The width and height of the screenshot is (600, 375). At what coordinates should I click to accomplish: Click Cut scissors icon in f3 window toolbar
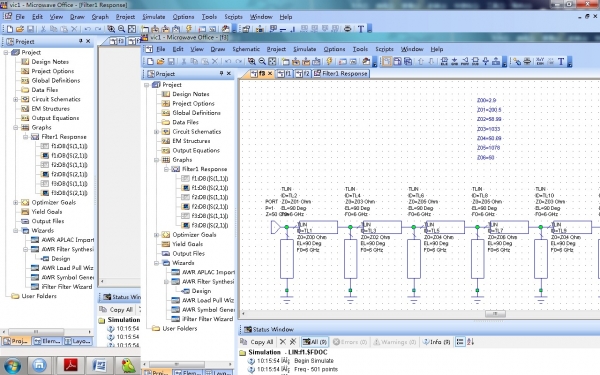coord(184,61)
